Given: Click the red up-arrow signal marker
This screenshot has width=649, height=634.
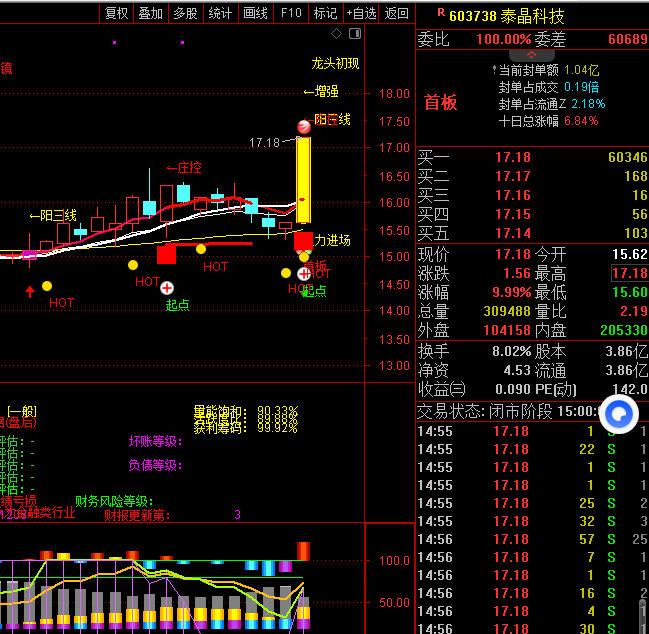Looking at the screenshot, I should (x=30, y=291).
